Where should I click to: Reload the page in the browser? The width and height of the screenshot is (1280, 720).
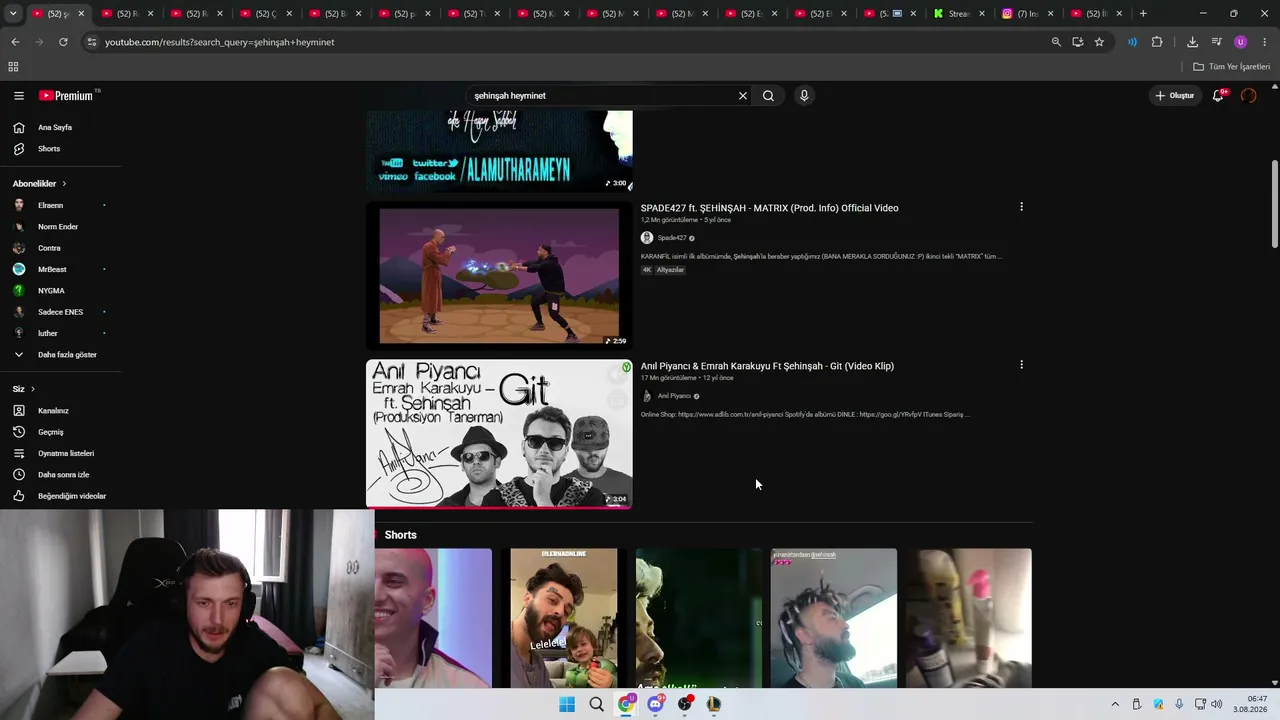click(63, 42)
